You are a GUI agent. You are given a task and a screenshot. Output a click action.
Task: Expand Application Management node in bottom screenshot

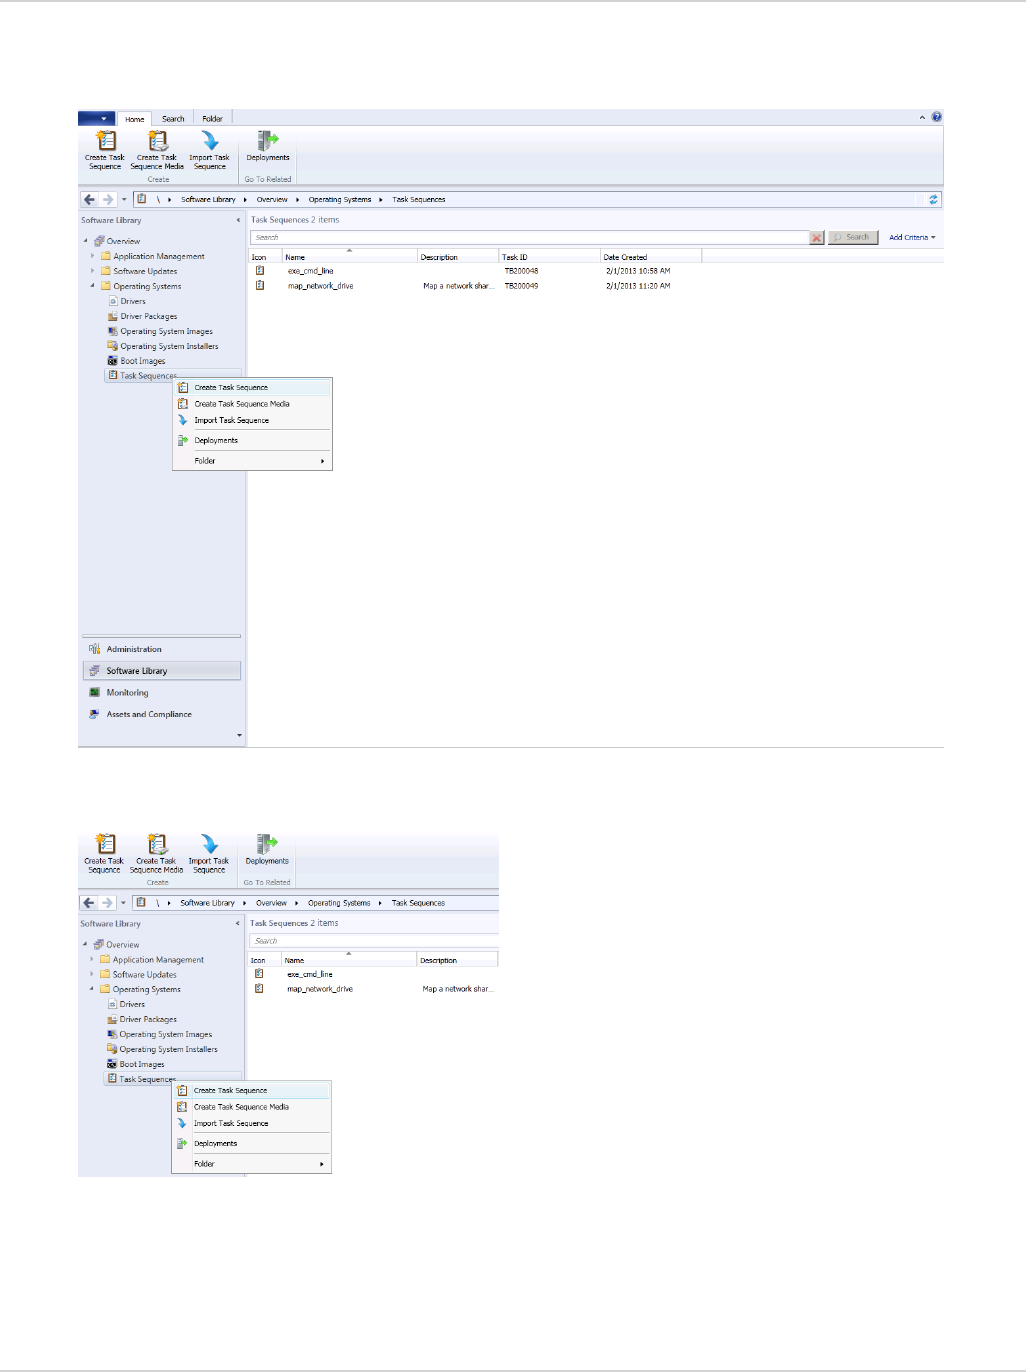[x=92, y=959]
